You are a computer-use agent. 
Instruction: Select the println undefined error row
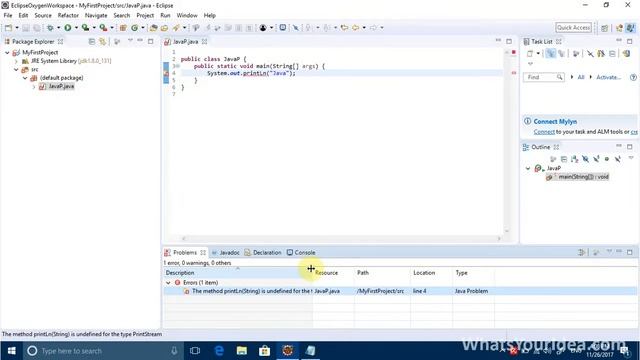(x=400, y=291)
